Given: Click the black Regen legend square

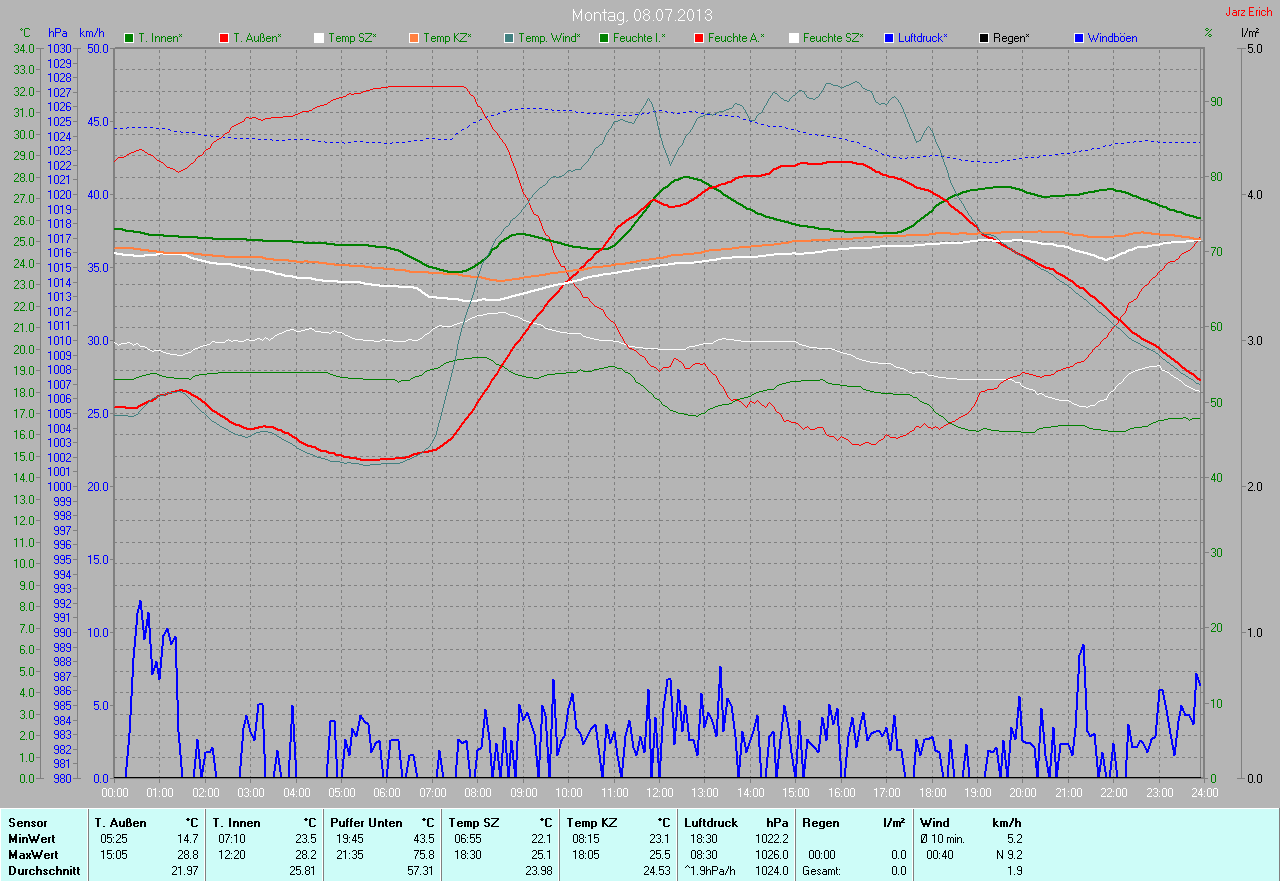Looking at the screenshot, I should pos(984,38).
